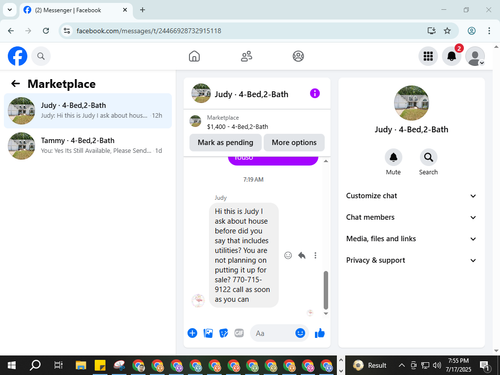
Task: Open the Windows notification center icon
Action: 485,365
